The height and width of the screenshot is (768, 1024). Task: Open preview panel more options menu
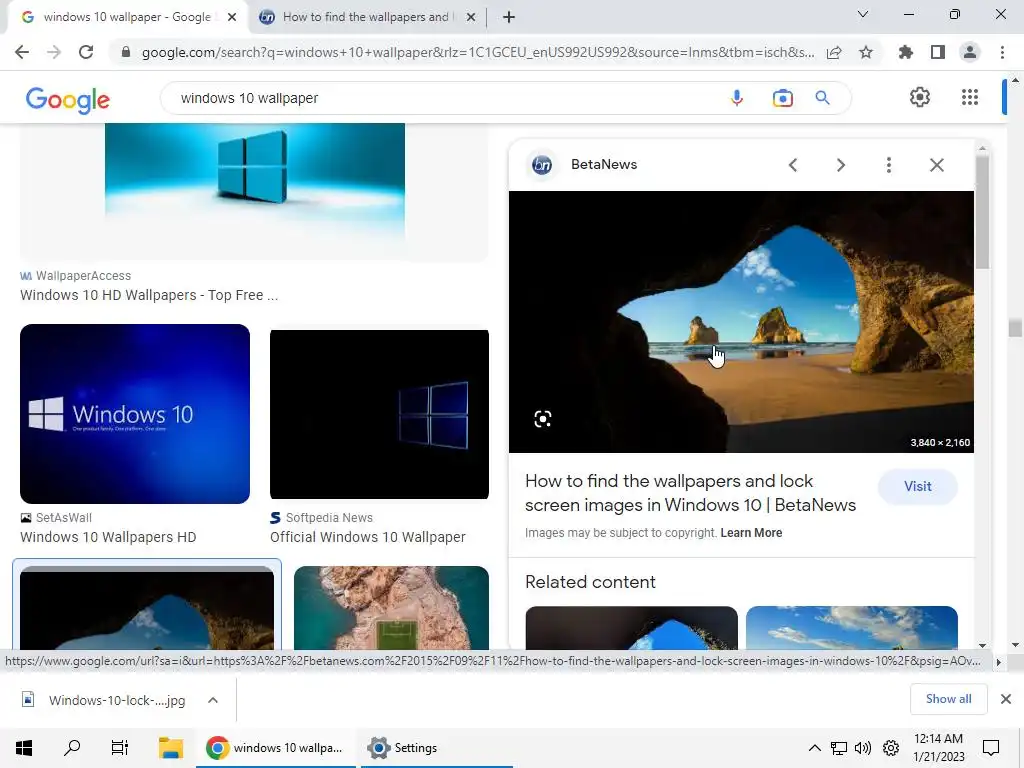click(x=889, y=165)
